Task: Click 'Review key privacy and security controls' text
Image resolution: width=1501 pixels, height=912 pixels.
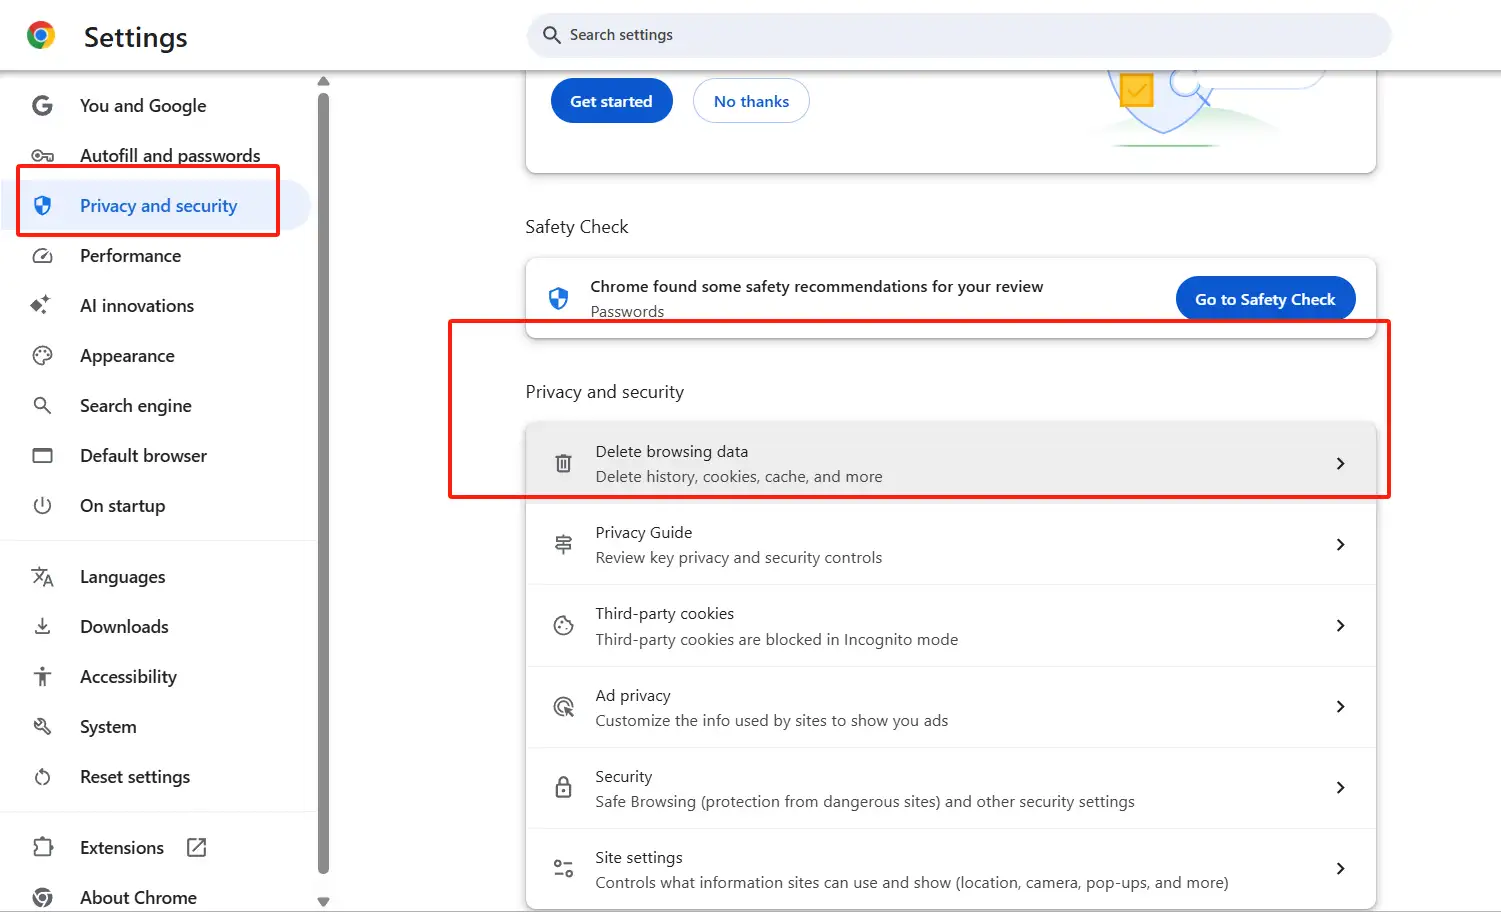Action: [x=739, y=557]
